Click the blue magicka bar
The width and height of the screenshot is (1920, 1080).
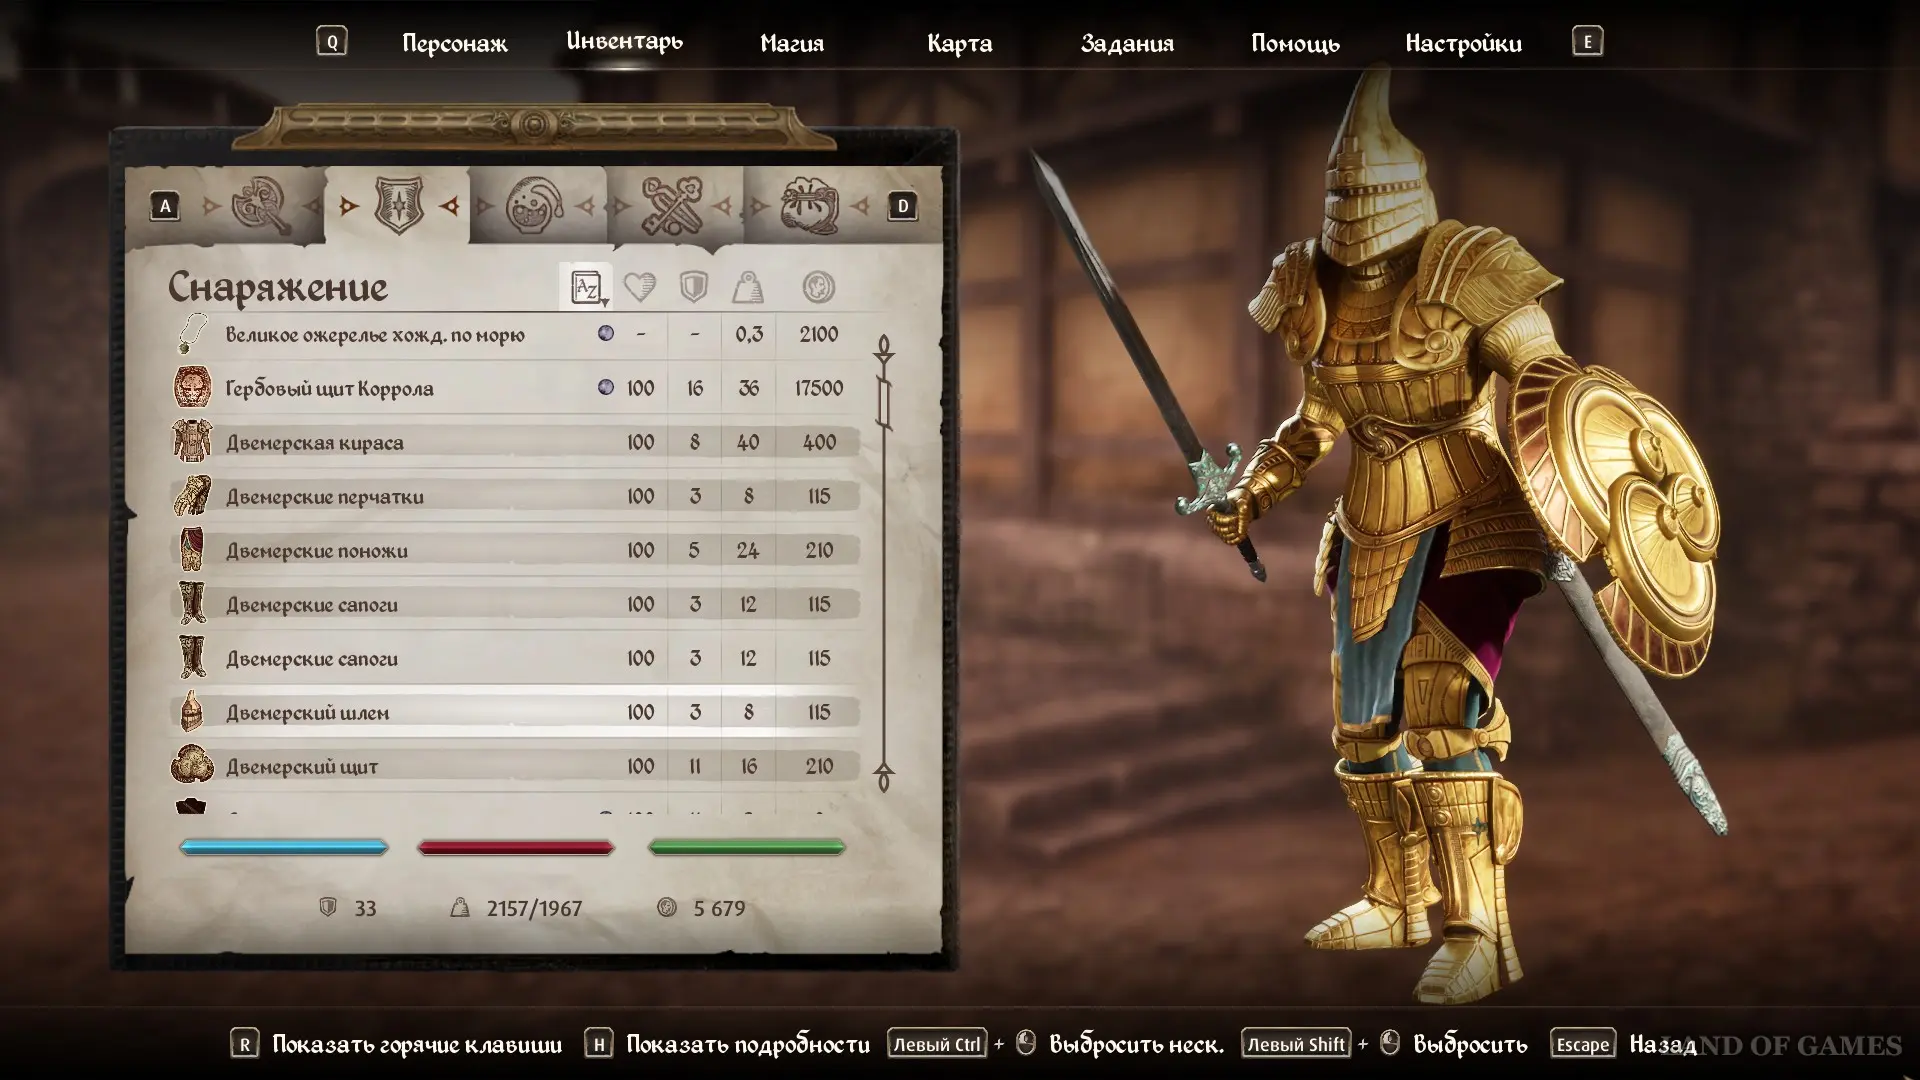[284, 847]
